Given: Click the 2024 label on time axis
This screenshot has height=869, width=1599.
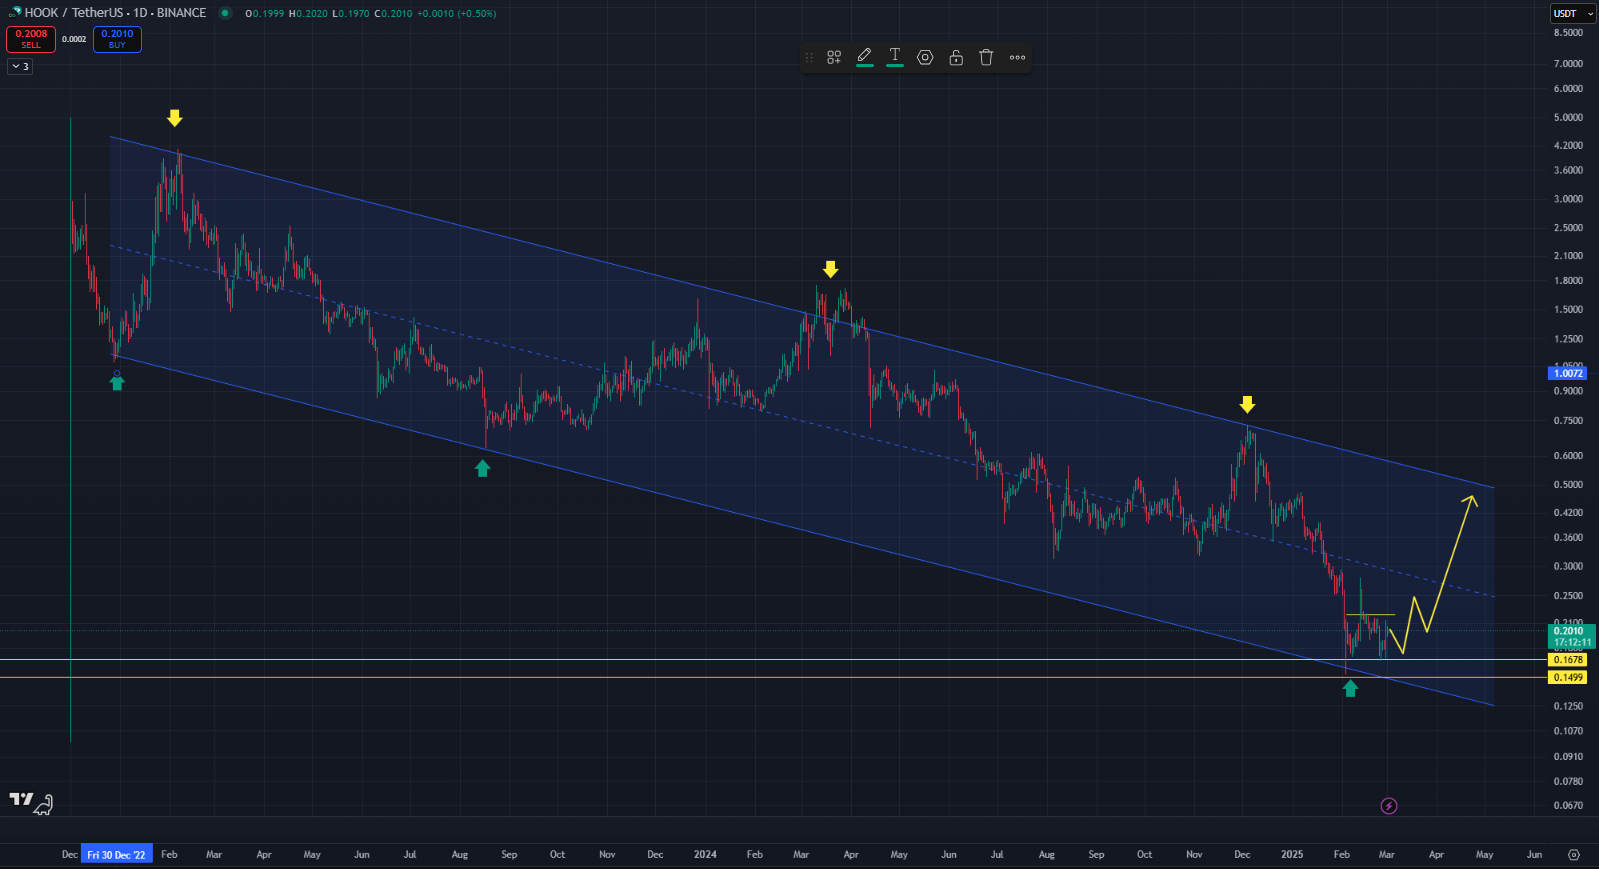Looking at the screenshot, I should coord(705,855).
